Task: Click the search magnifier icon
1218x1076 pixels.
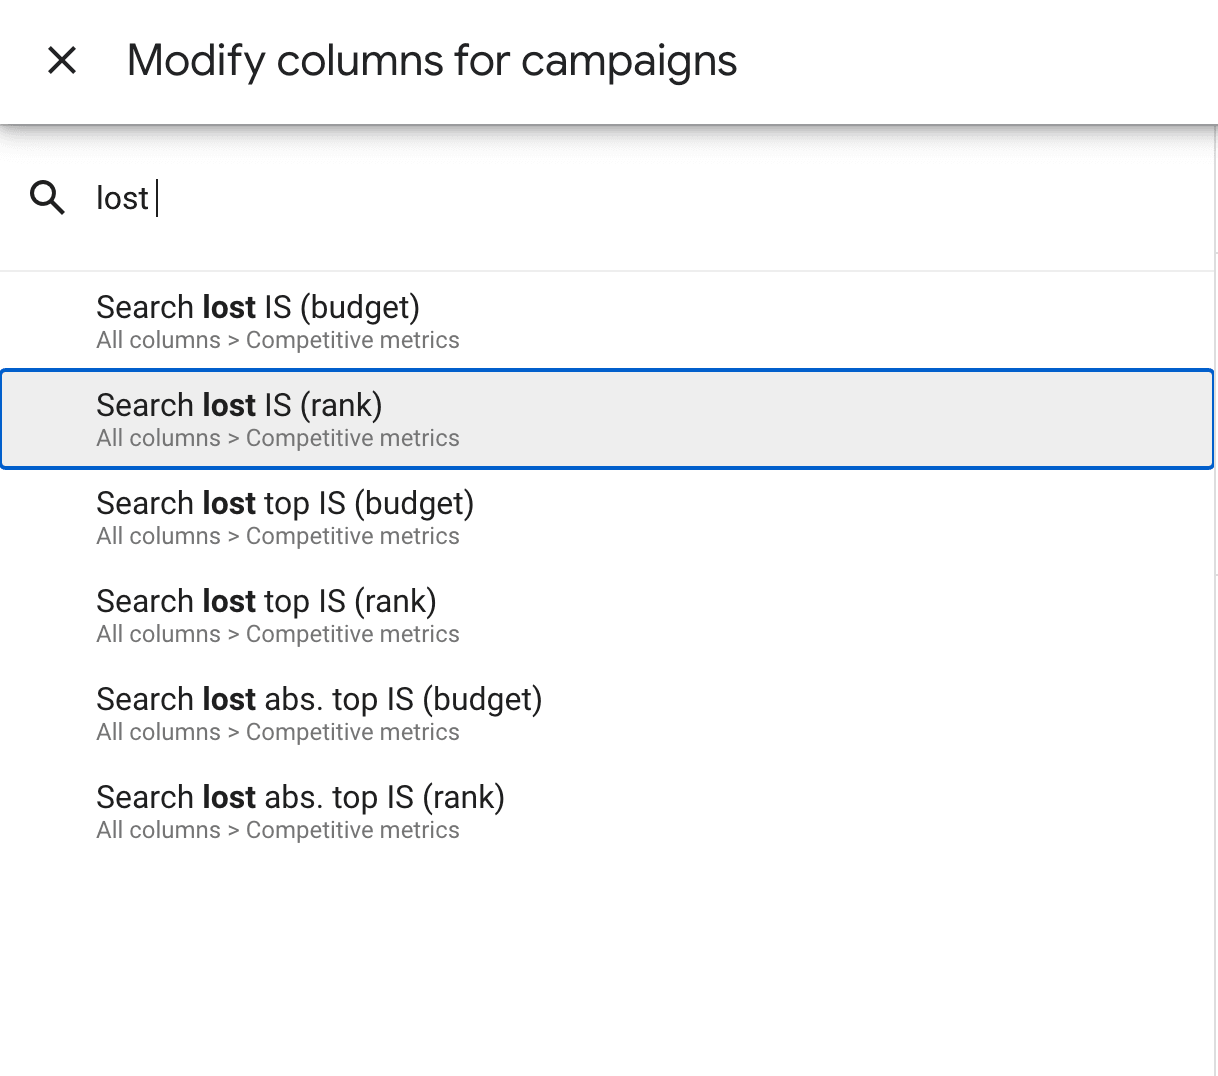Action: click(x=47, y=198)
